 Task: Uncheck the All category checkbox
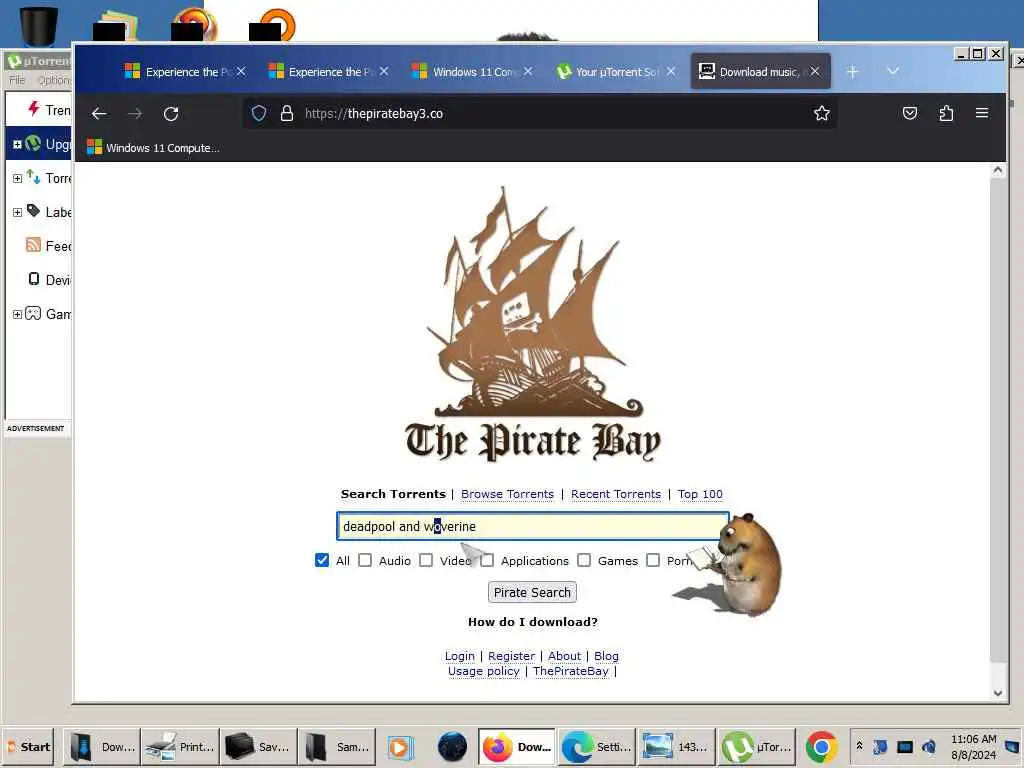coord(322,560)
